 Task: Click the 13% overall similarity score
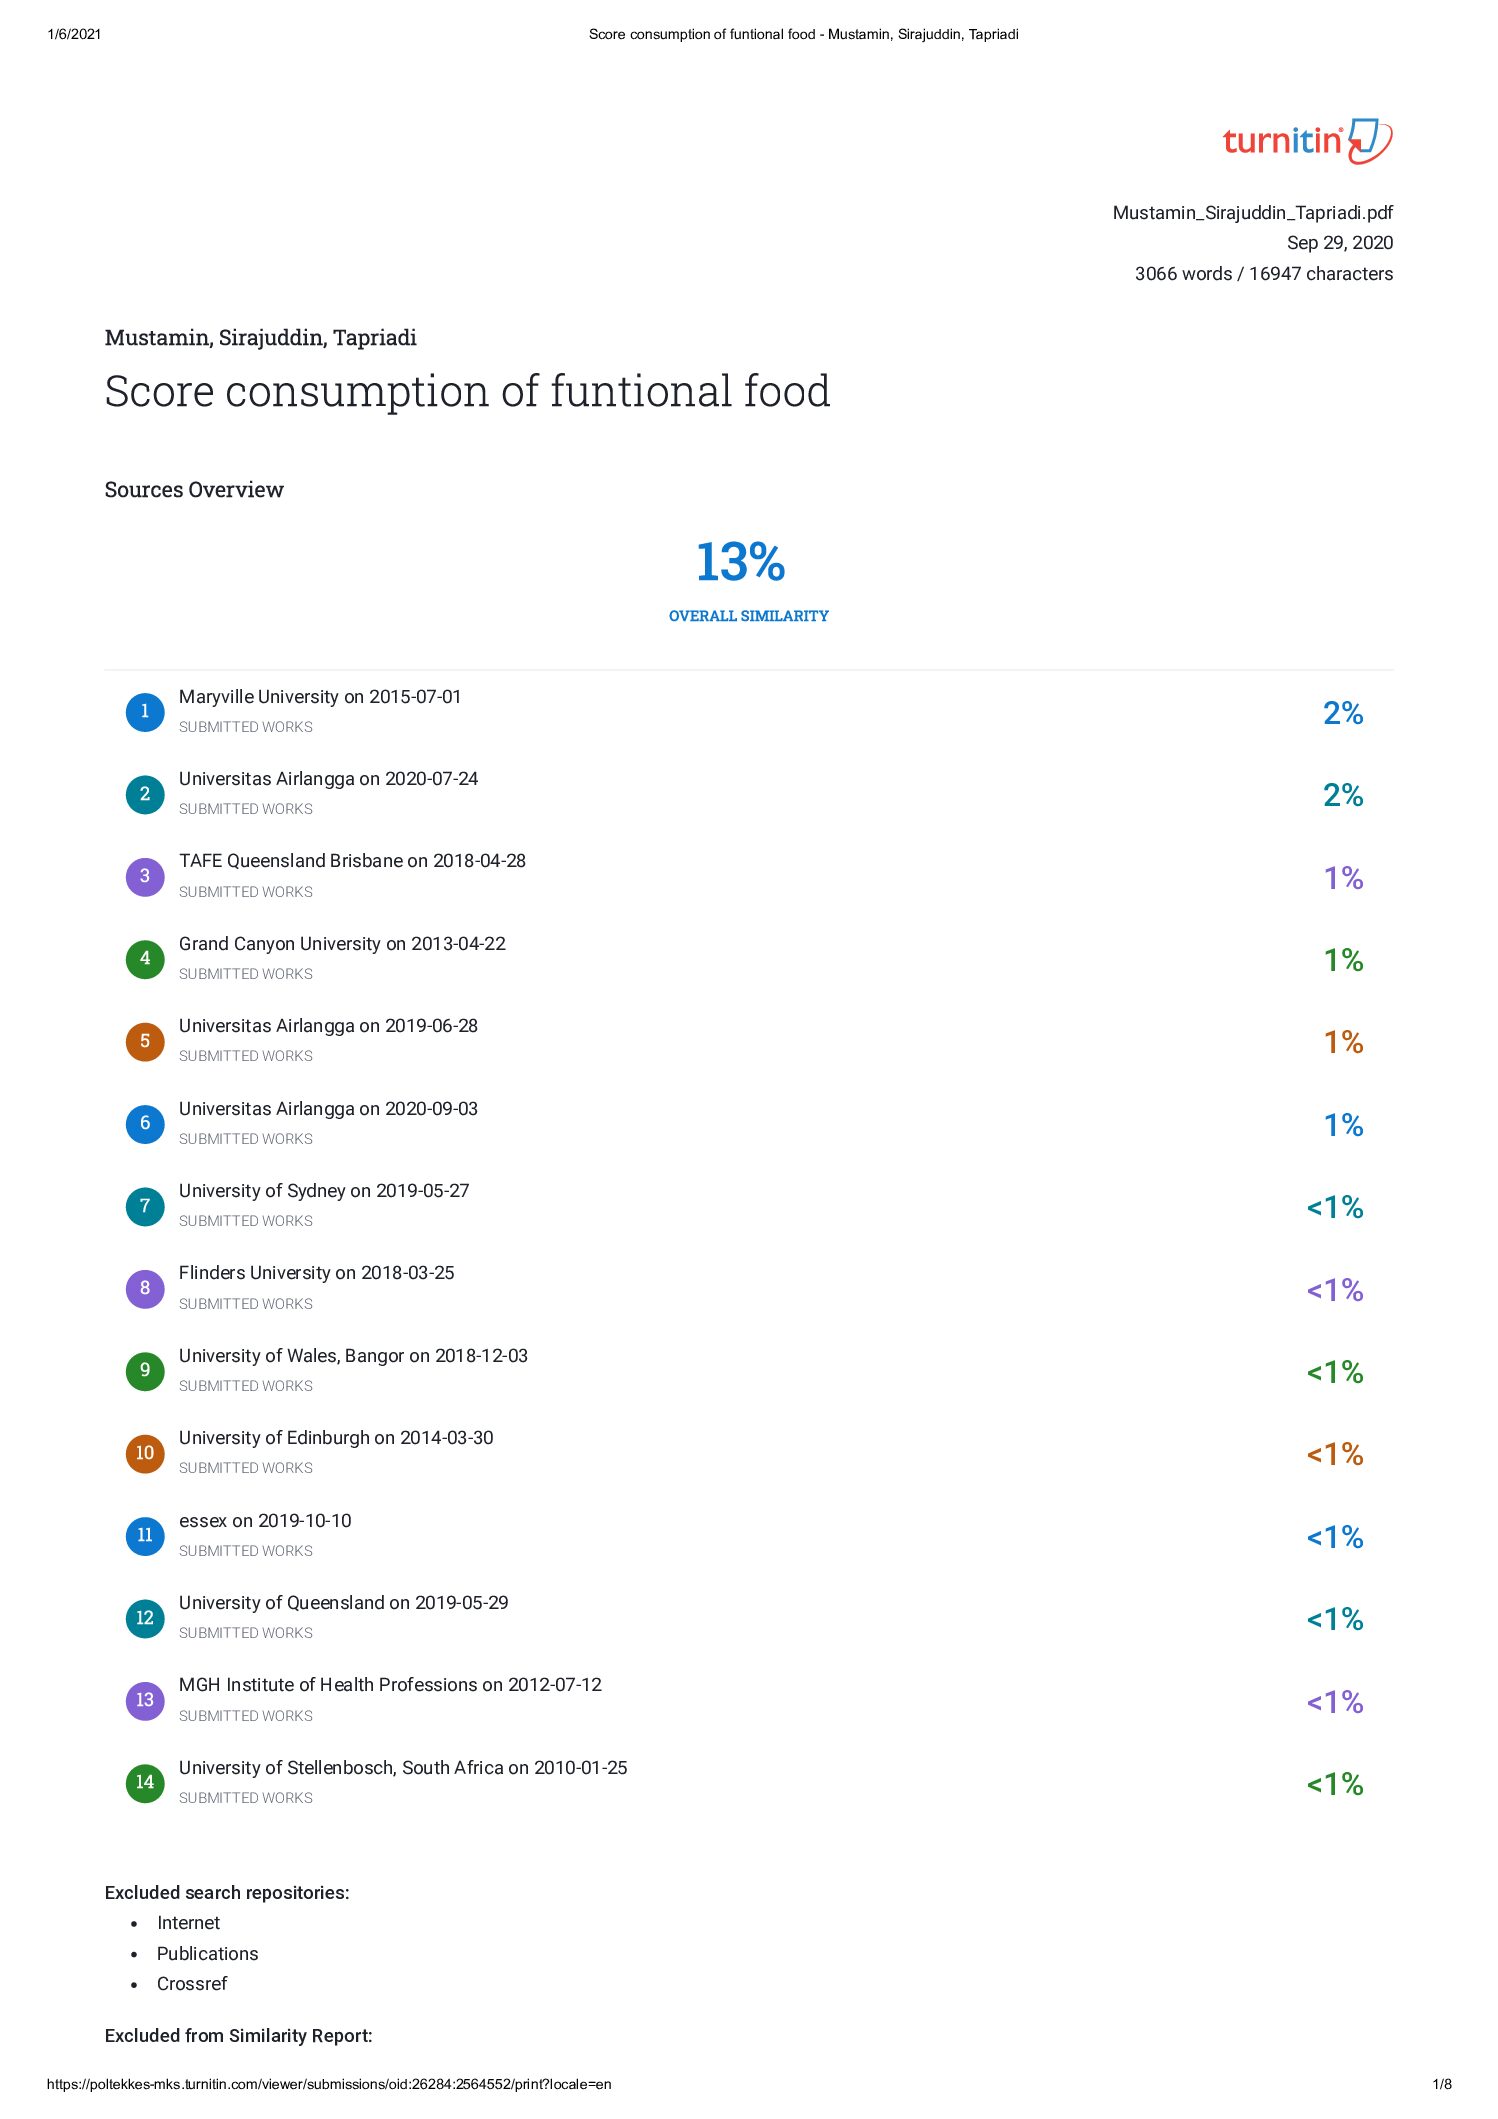click(741, 562)
